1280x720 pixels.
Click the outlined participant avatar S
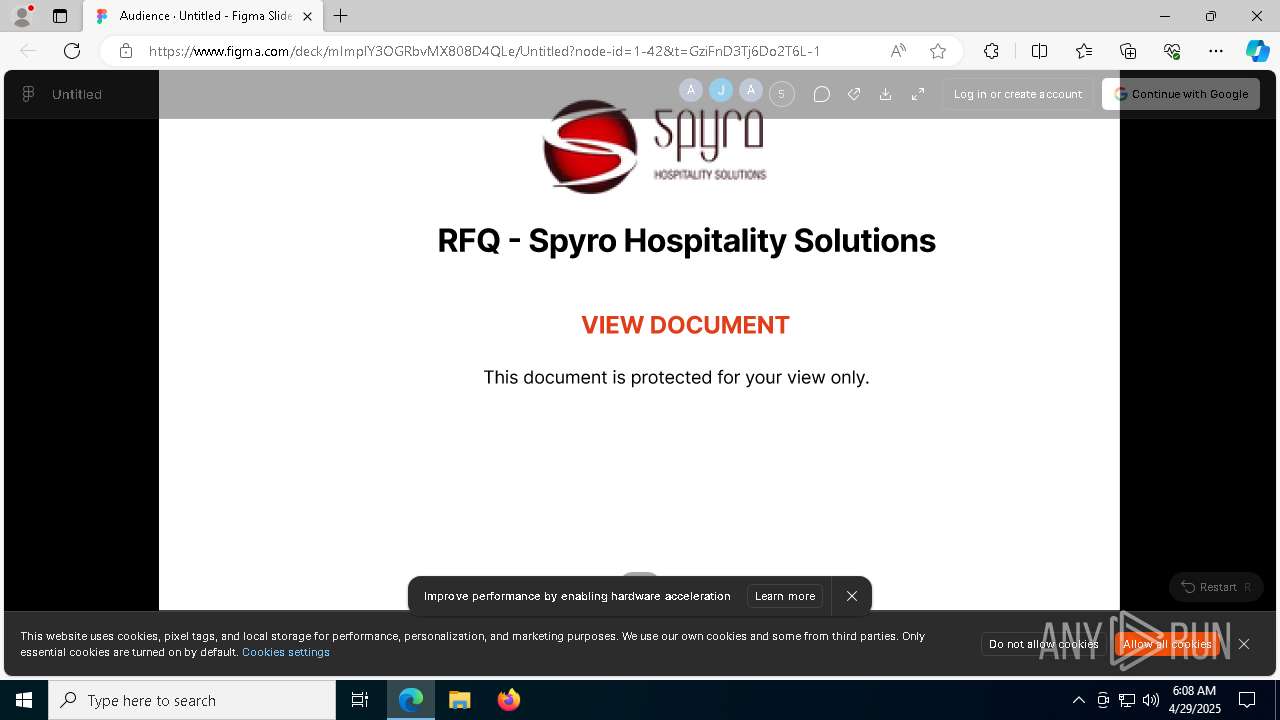tap(782, 94)
